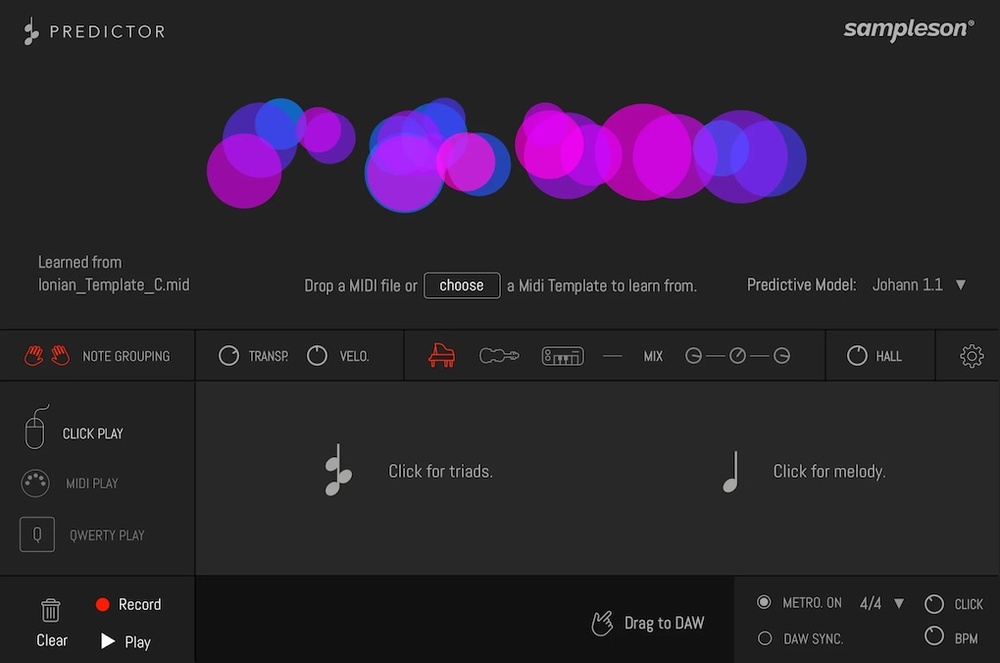Screen dimensions: 1000x663
Task: Click the METRO. ON label
Action: point(812,602)
